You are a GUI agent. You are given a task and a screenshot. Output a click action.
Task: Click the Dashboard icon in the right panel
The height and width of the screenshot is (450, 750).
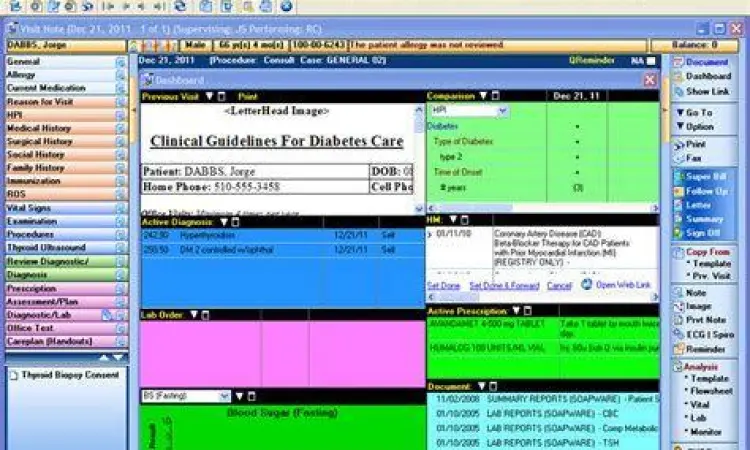(678, 77)
